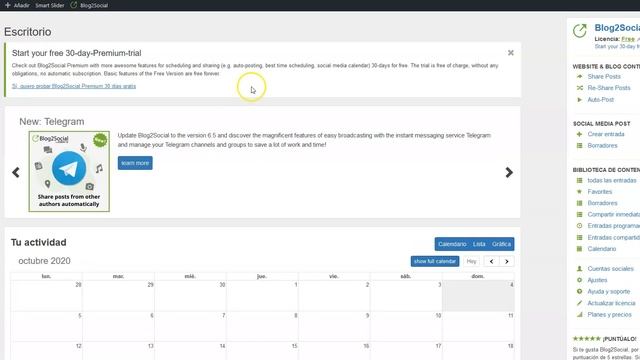Click Borradores icon under Social Media Post
Screen dimensions: 640x360
tap(579, 145)
